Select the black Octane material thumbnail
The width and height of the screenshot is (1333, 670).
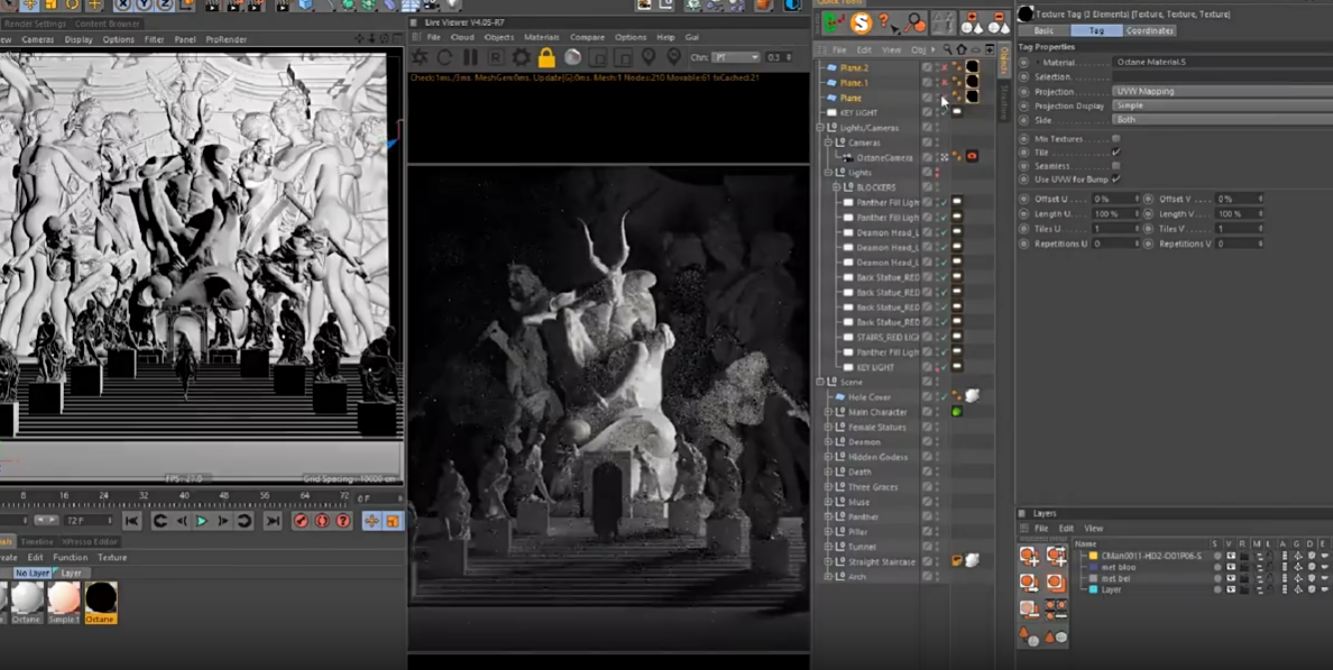[100, 599]
